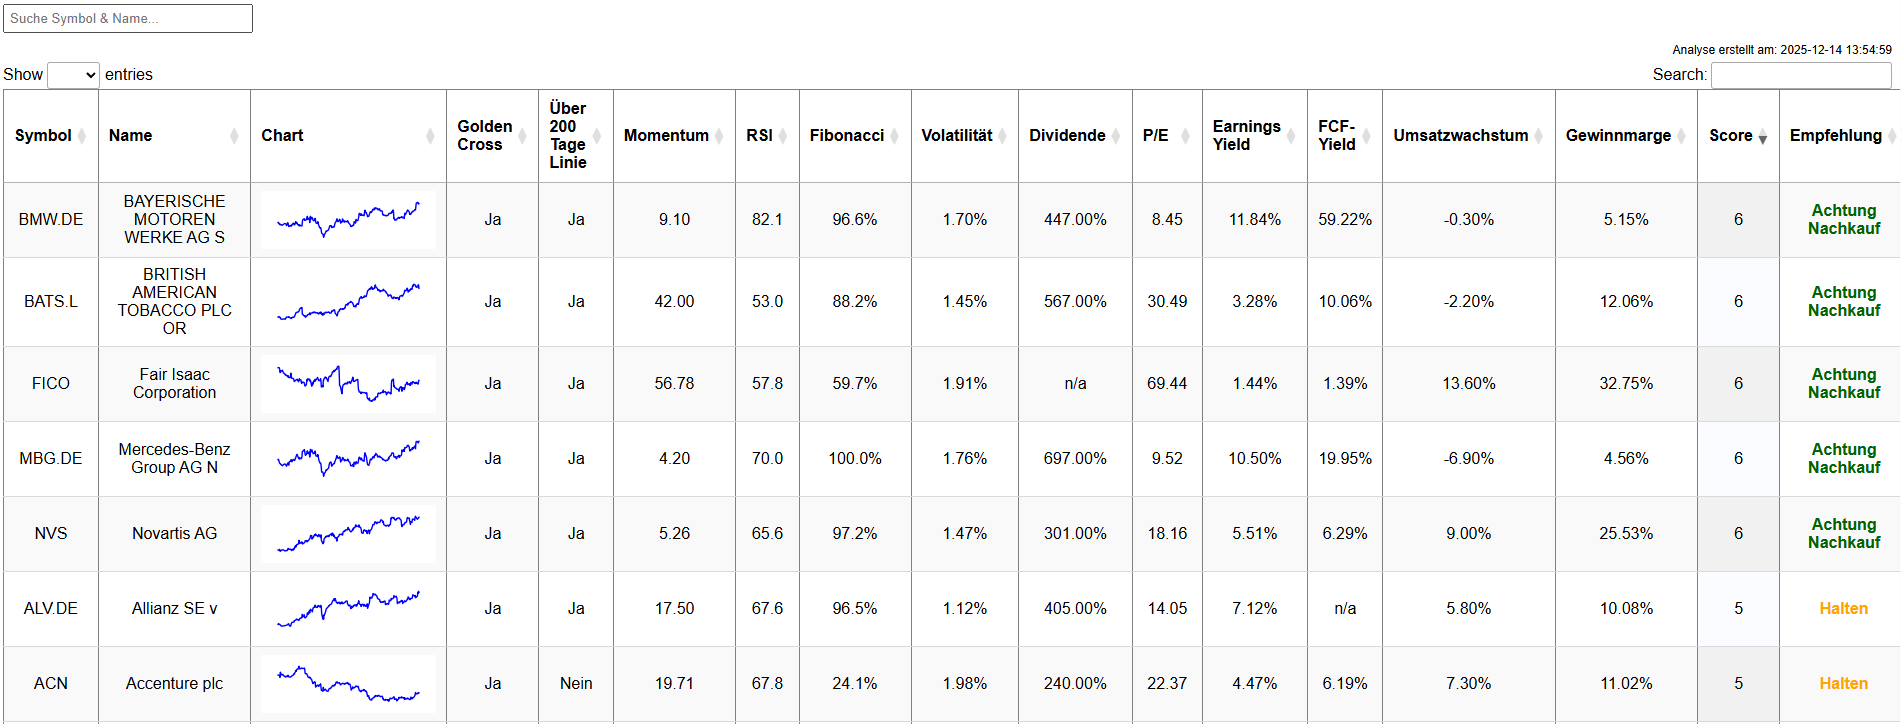Click the Score column sort indicator
This screenshot has height=724, width=1901.
[x=1762, y=137]
